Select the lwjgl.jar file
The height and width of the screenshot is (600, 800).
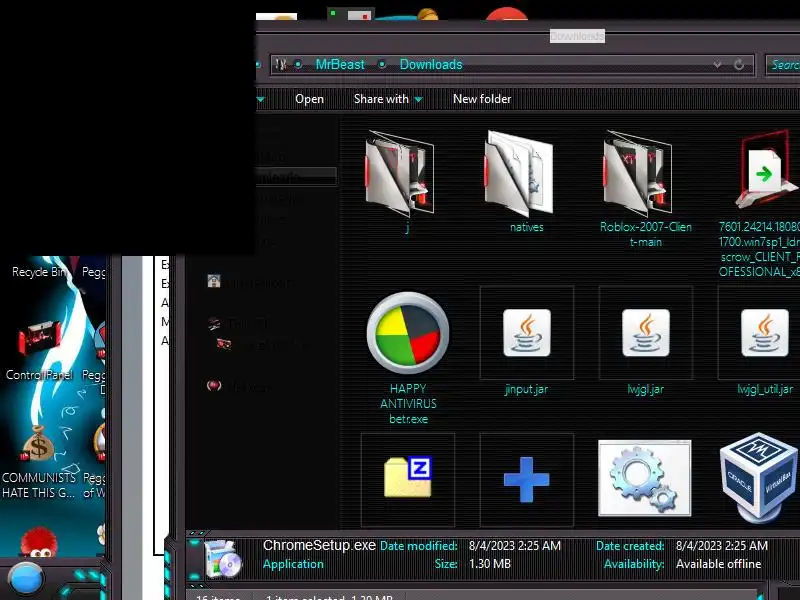[x=646, y=333]
